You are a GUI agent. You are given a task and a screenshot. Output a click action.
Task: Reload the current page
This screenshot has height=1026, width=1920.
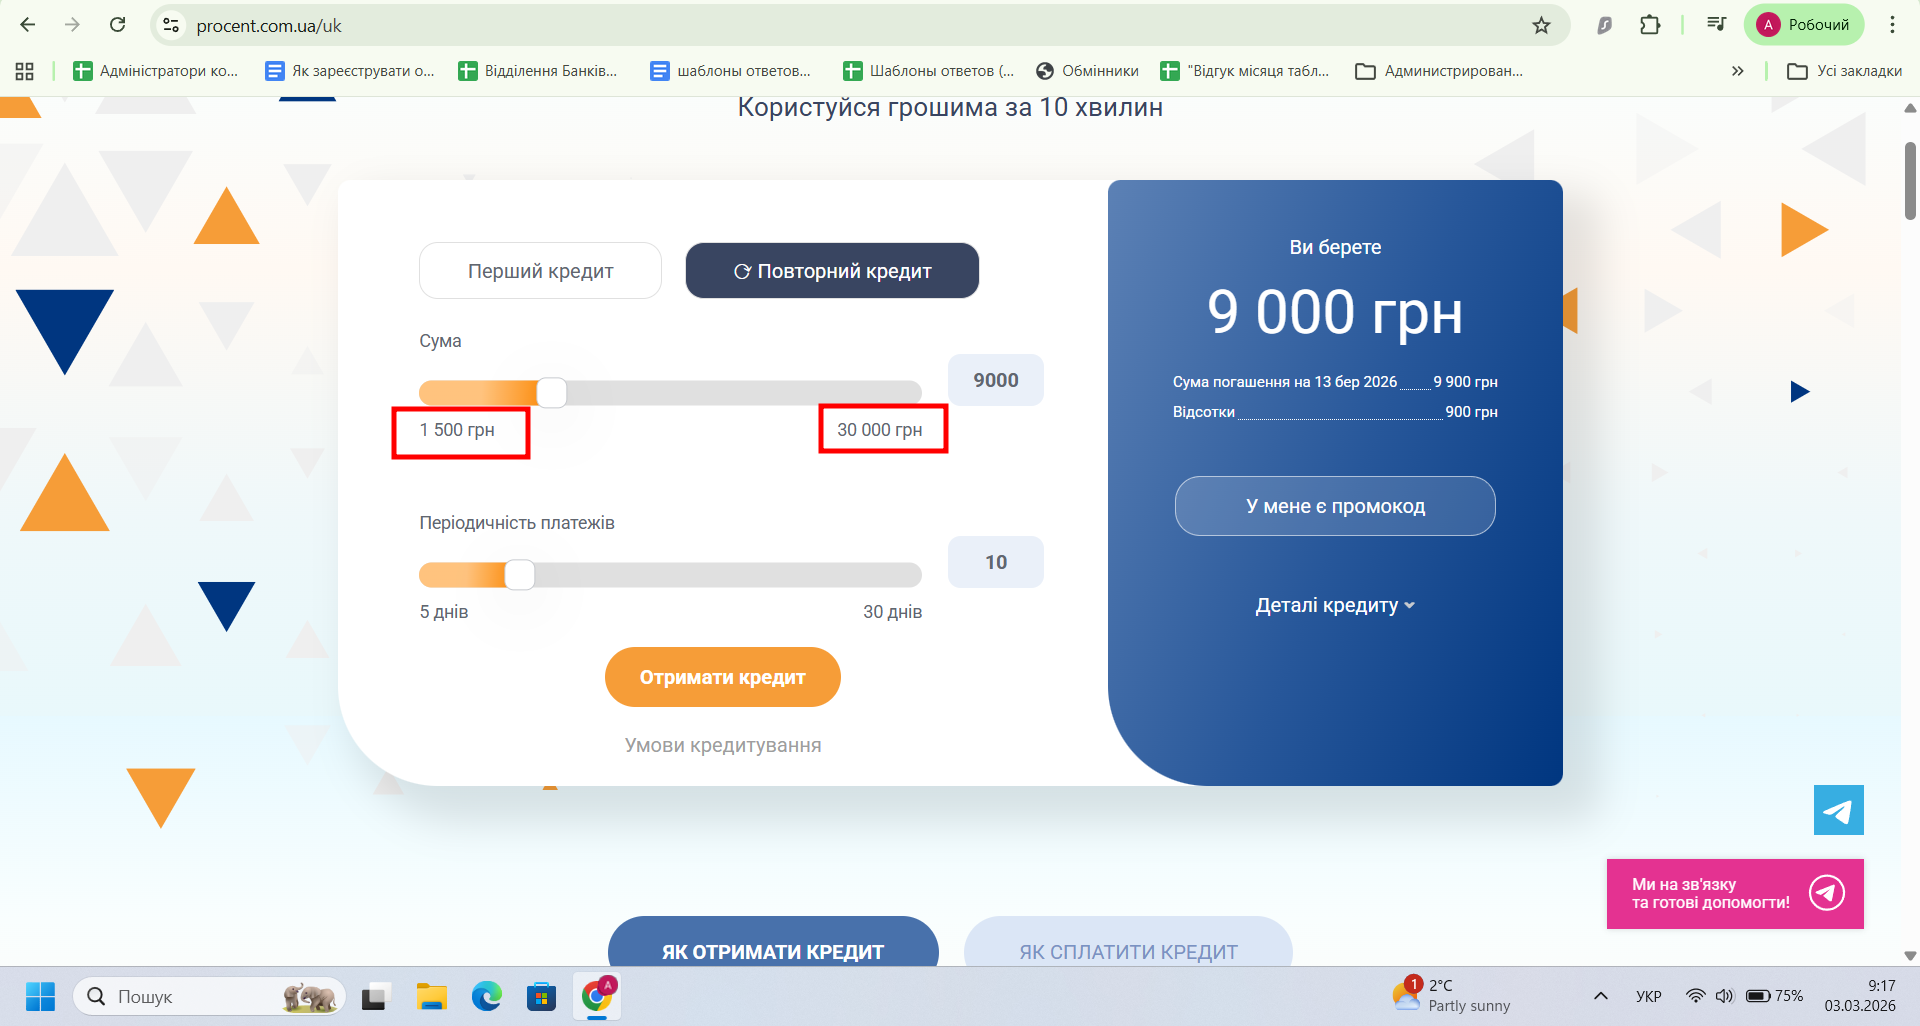pos(118,25)
